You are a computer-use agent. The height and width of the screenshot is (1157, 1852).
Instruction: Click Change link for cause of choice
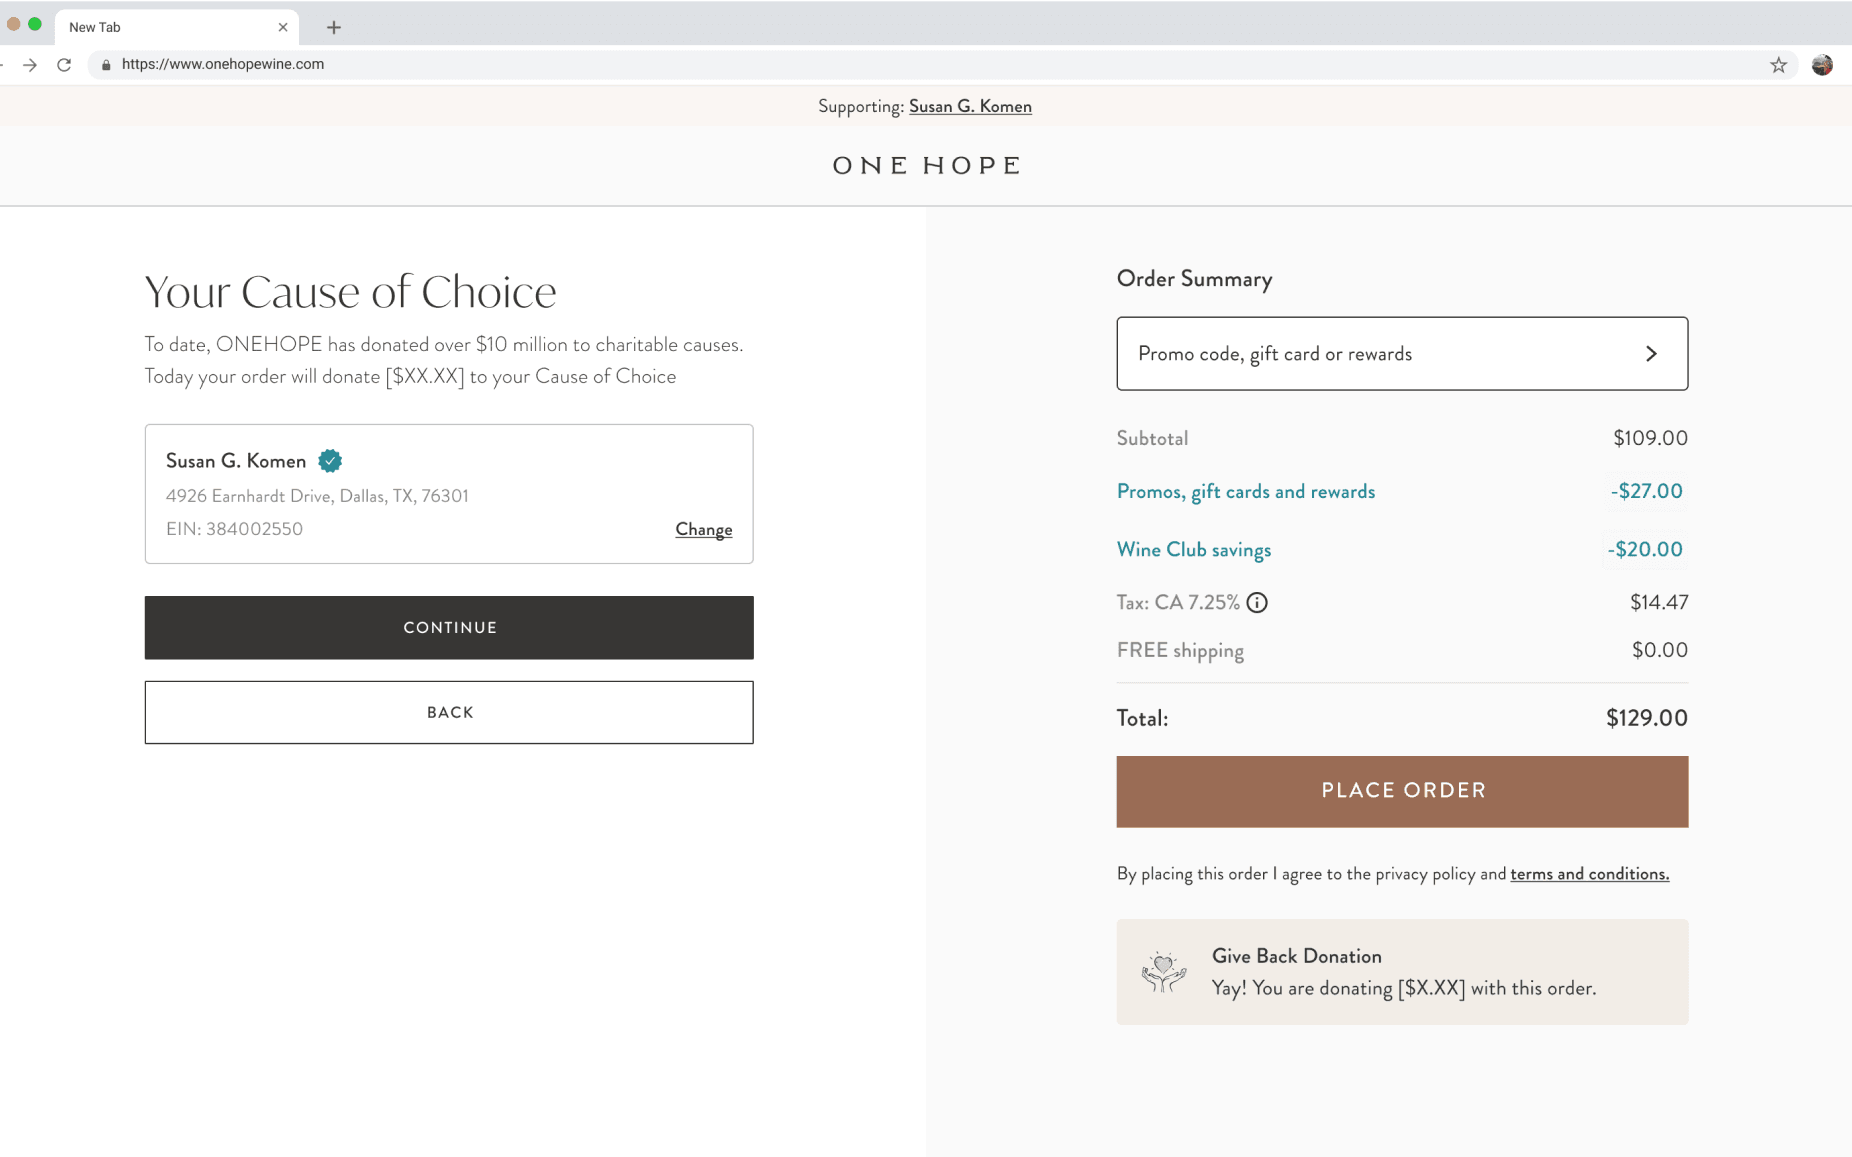(x=703, y=529)
